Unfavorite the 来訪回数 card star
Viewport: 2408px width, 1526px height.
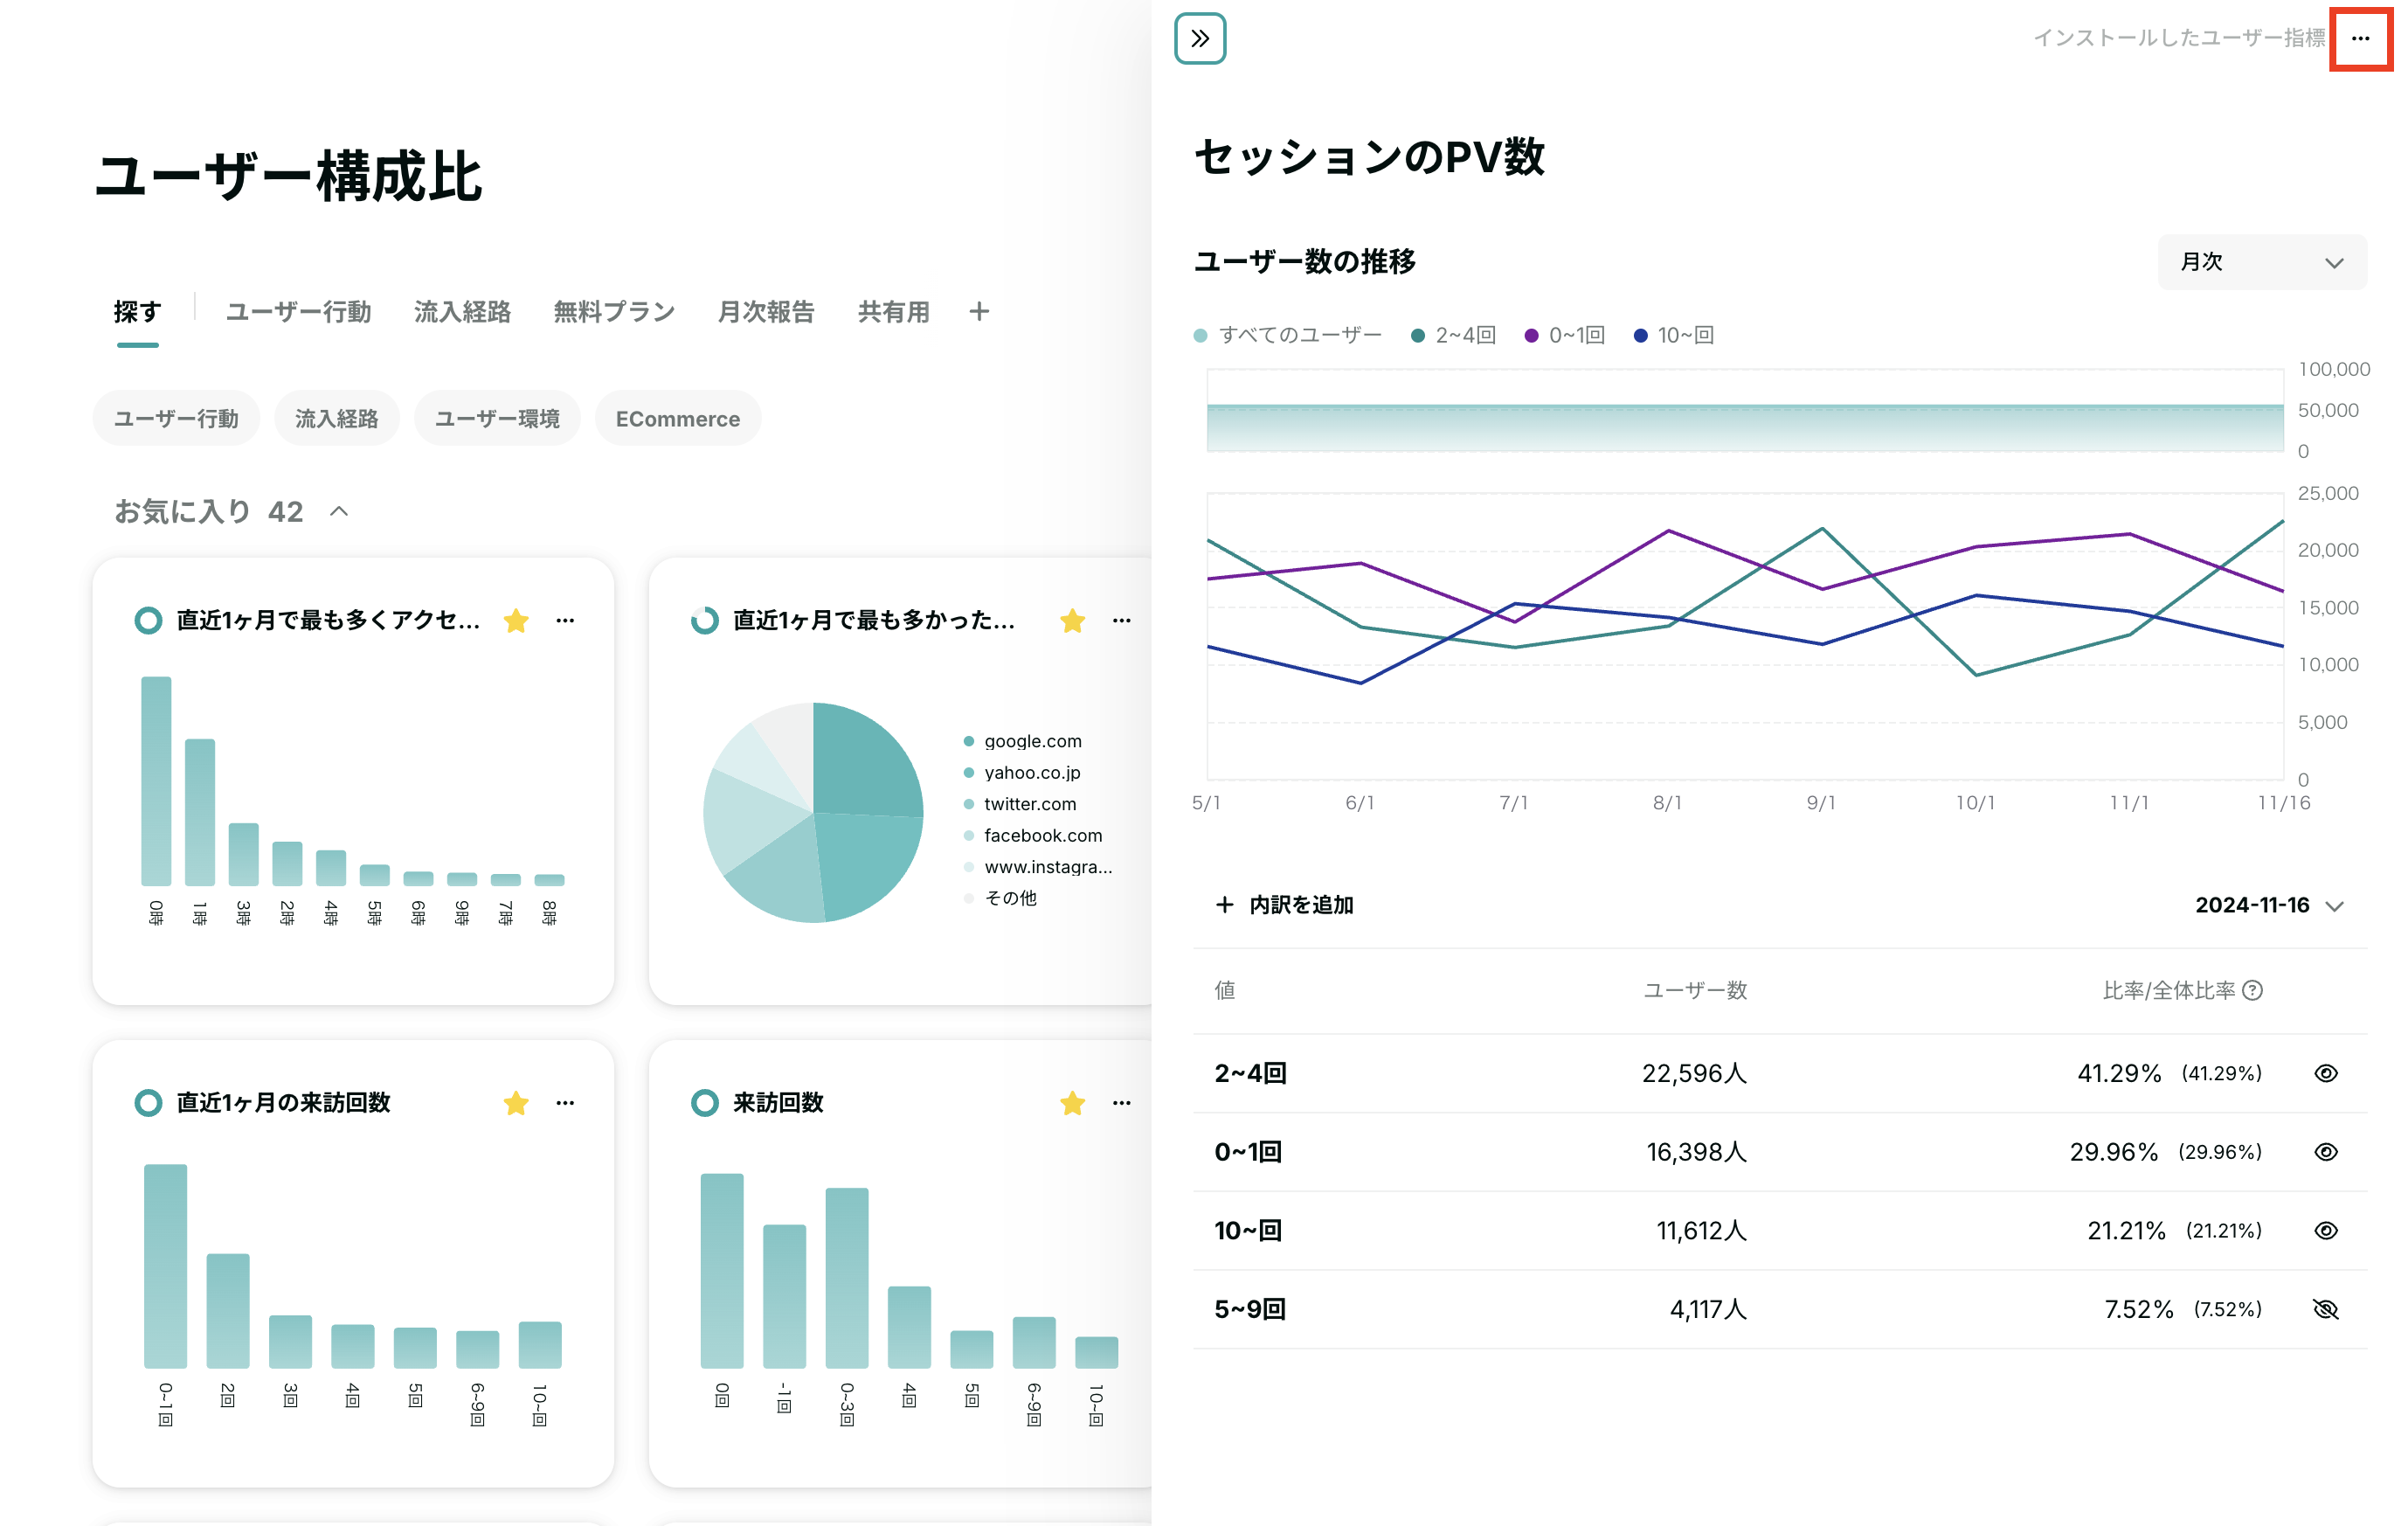click(x=1072, y=1102)
